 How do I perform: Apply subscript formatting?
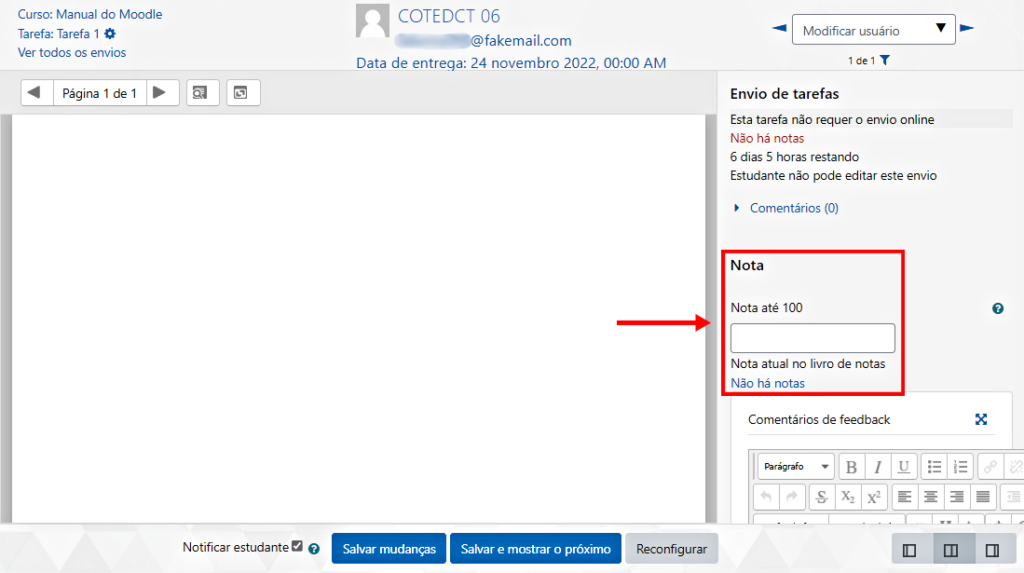point(848,497)
